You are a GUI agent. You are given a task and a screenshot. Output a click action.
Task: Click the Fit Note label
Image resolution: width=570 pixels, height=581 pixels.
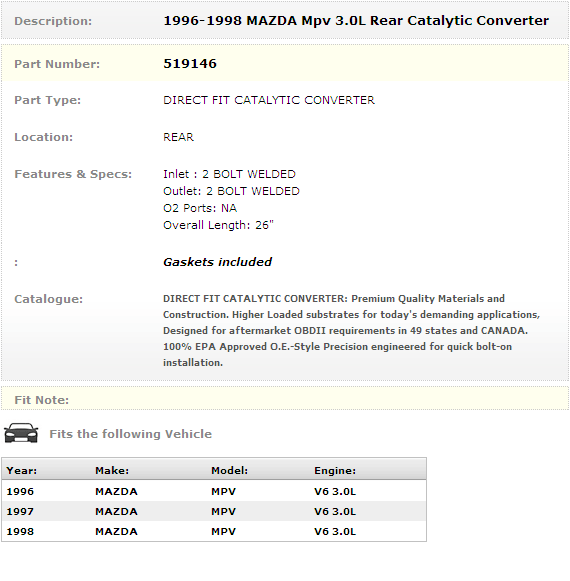point(42,400)
